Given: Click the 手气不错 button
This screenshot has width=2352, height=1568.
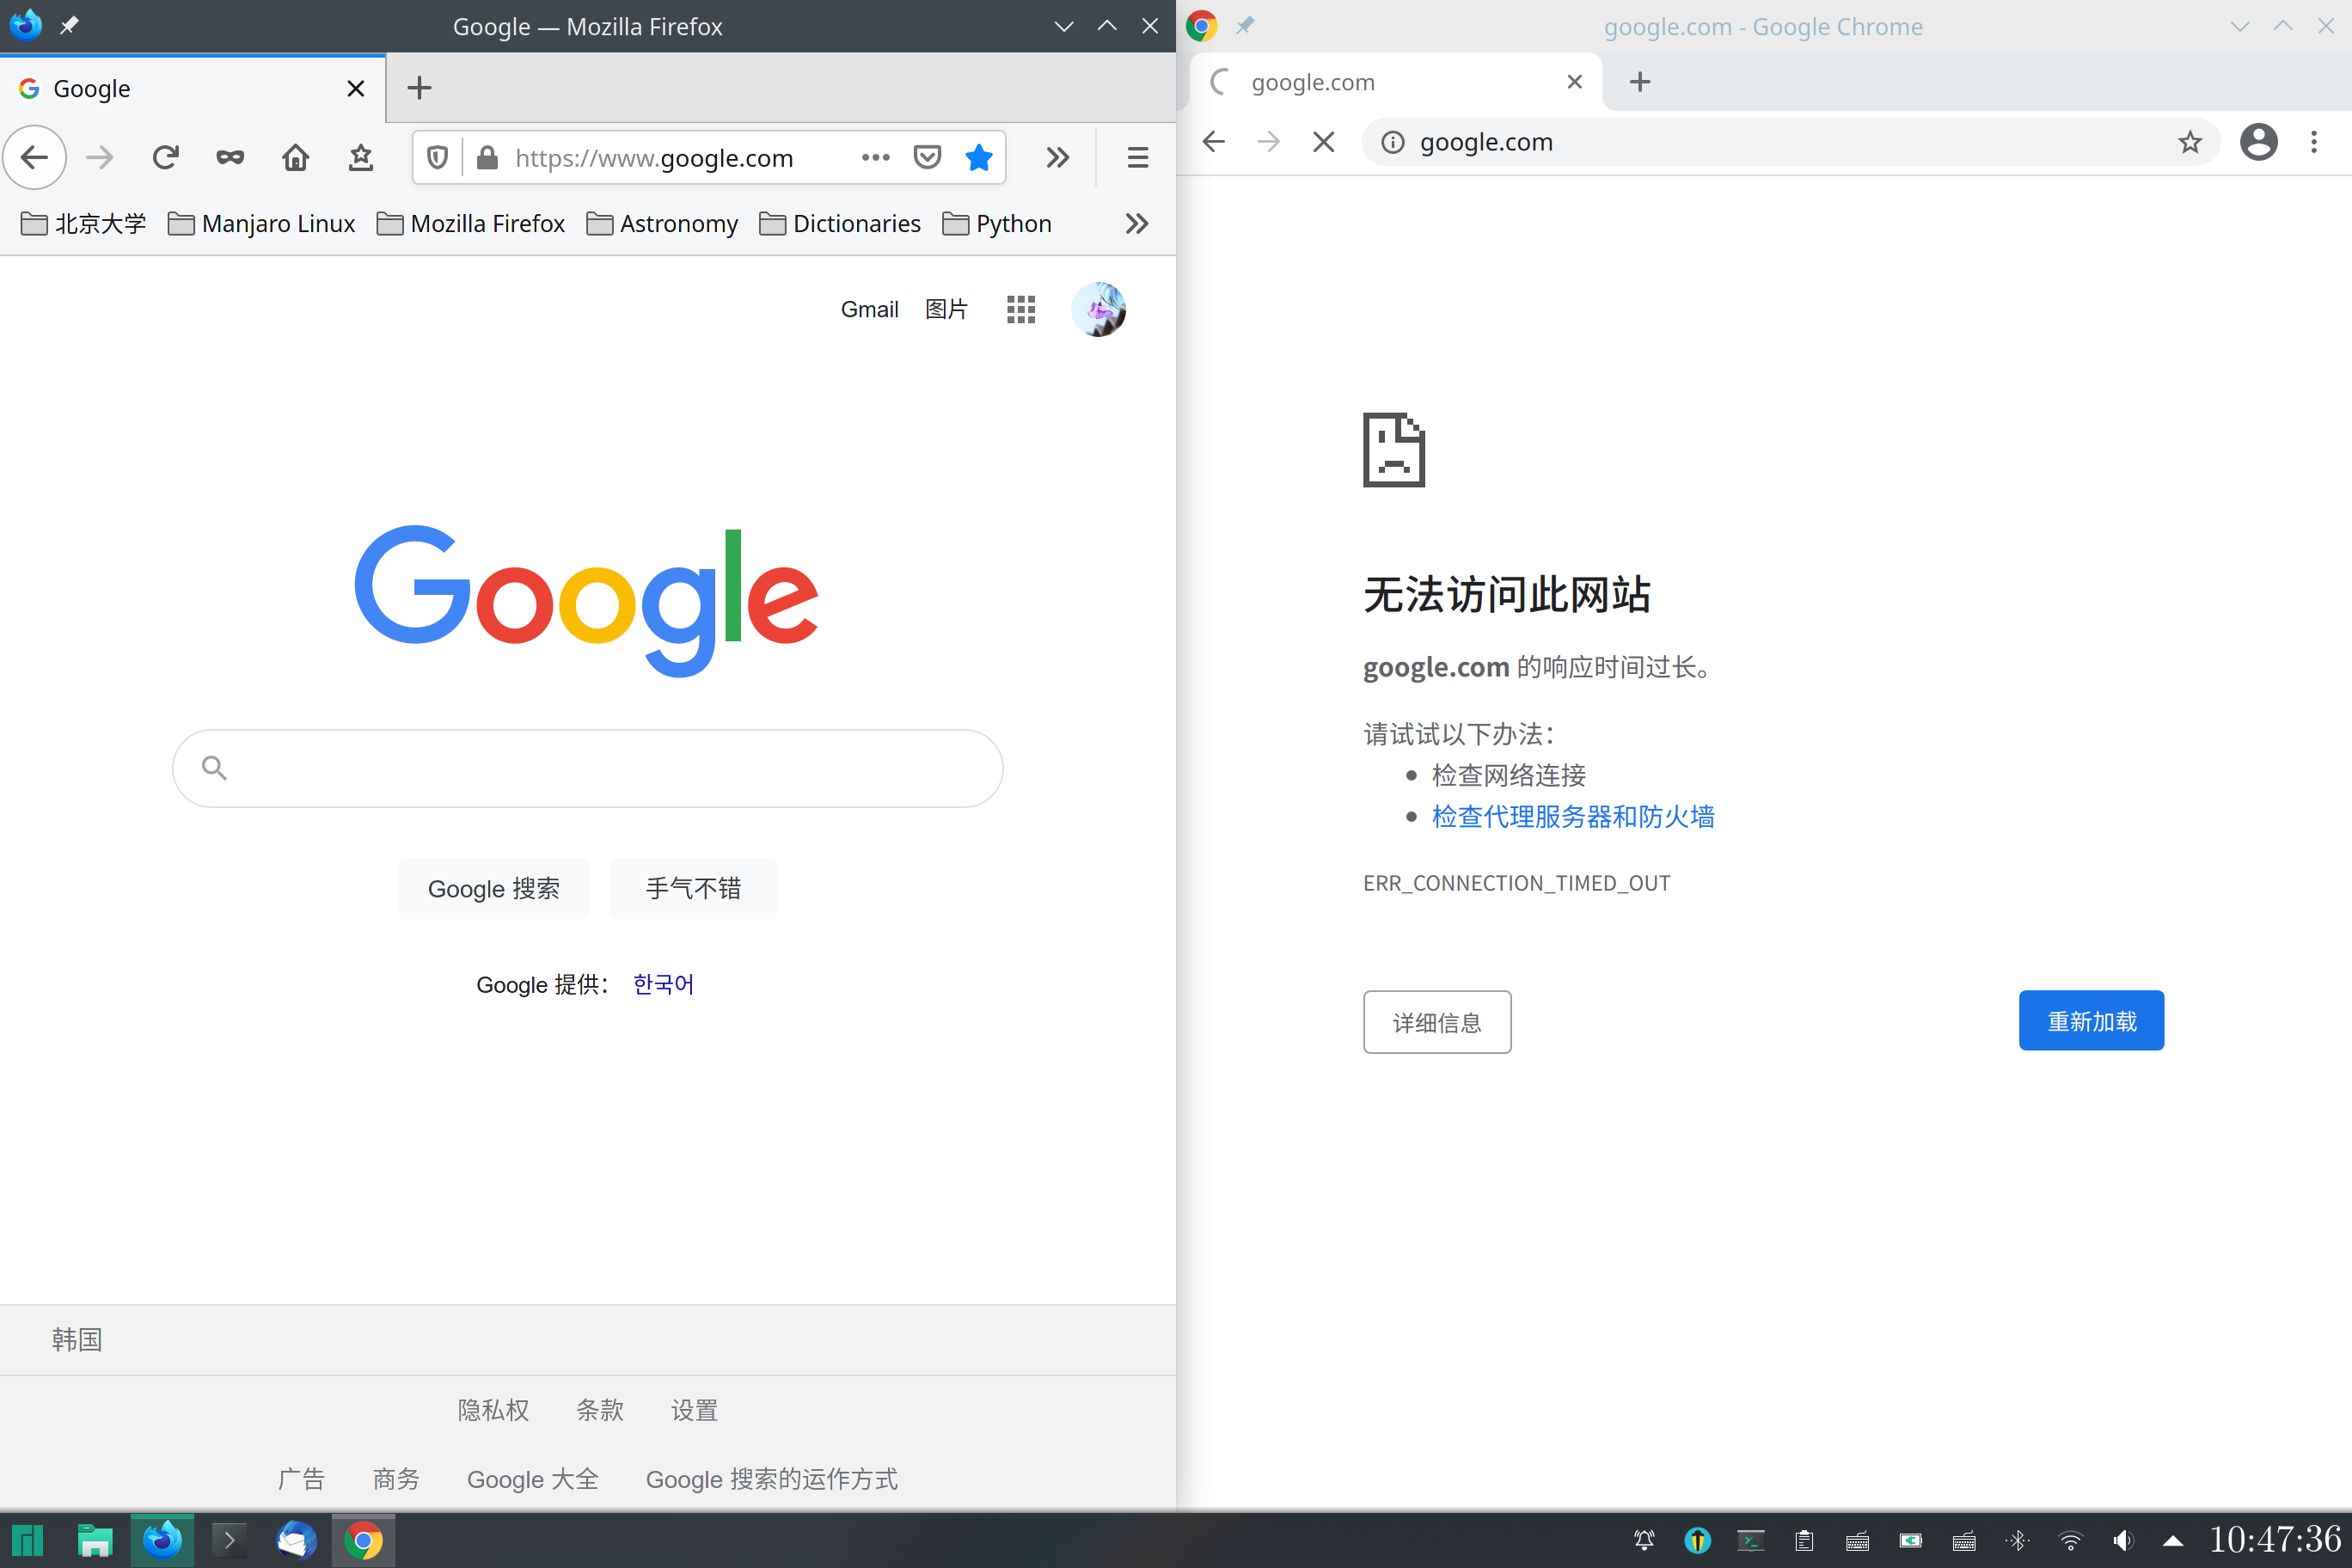Looking at the screenshot, I should [x=692, y=888].
